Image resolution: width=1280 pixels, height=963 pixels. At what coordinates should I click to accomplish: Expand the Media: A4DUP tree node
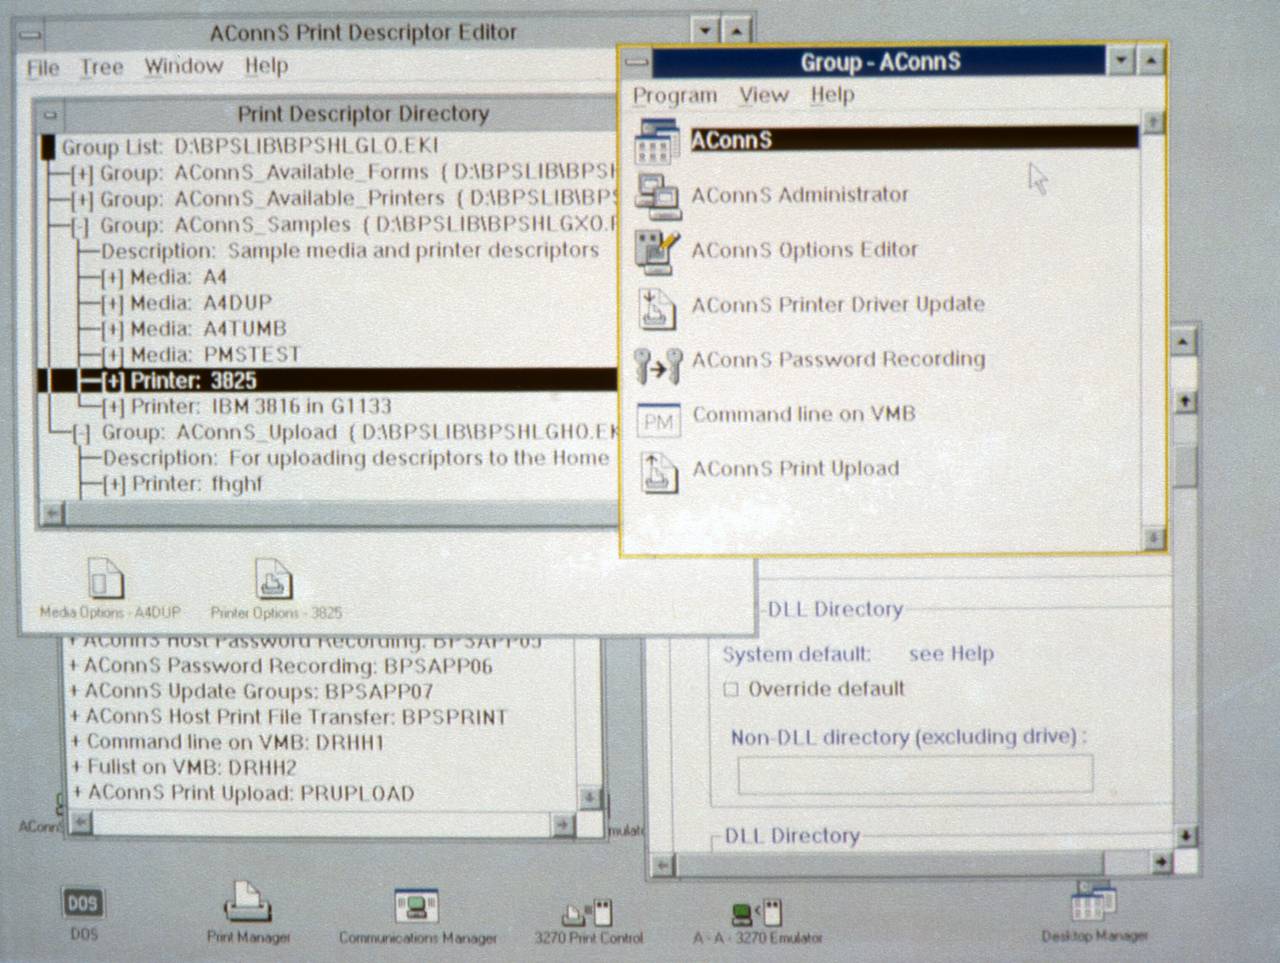click(x=112, y=304)
